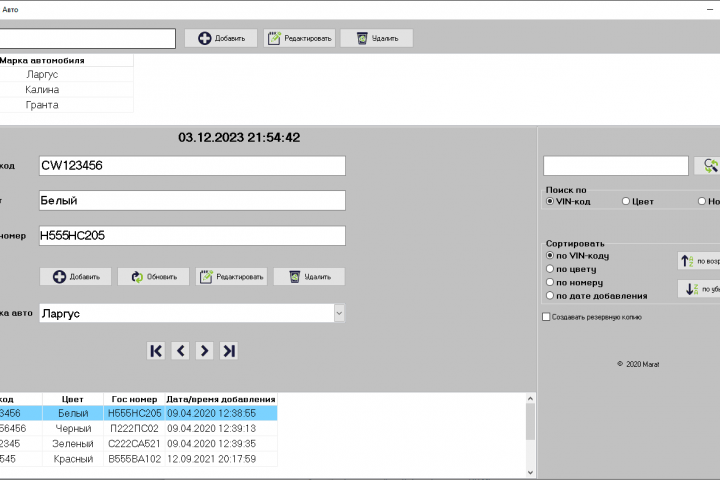Click the search magnifier icon button

tap(709, 166)
